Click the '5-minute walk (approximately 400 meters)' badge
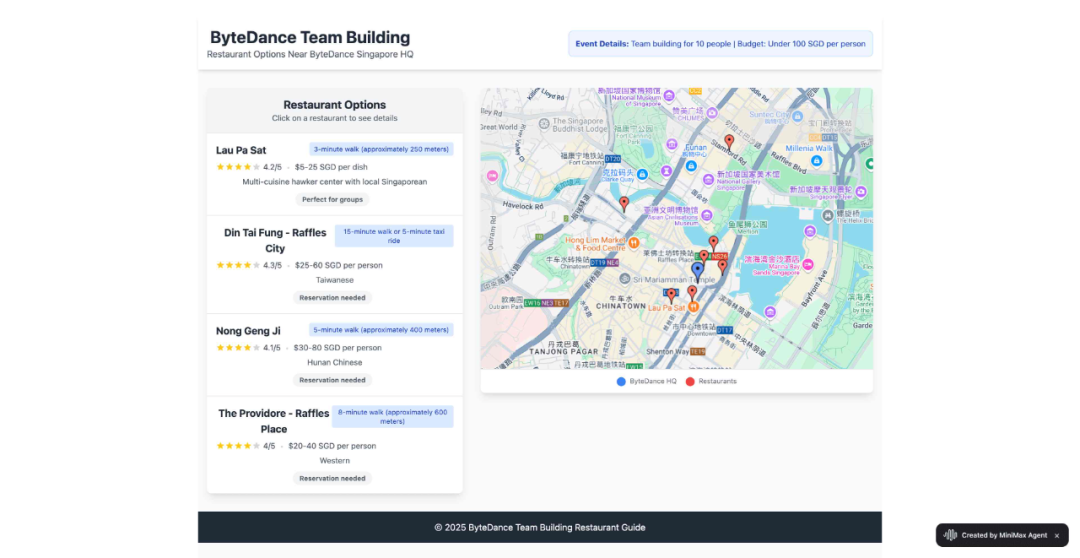 [x=381, y=330]
